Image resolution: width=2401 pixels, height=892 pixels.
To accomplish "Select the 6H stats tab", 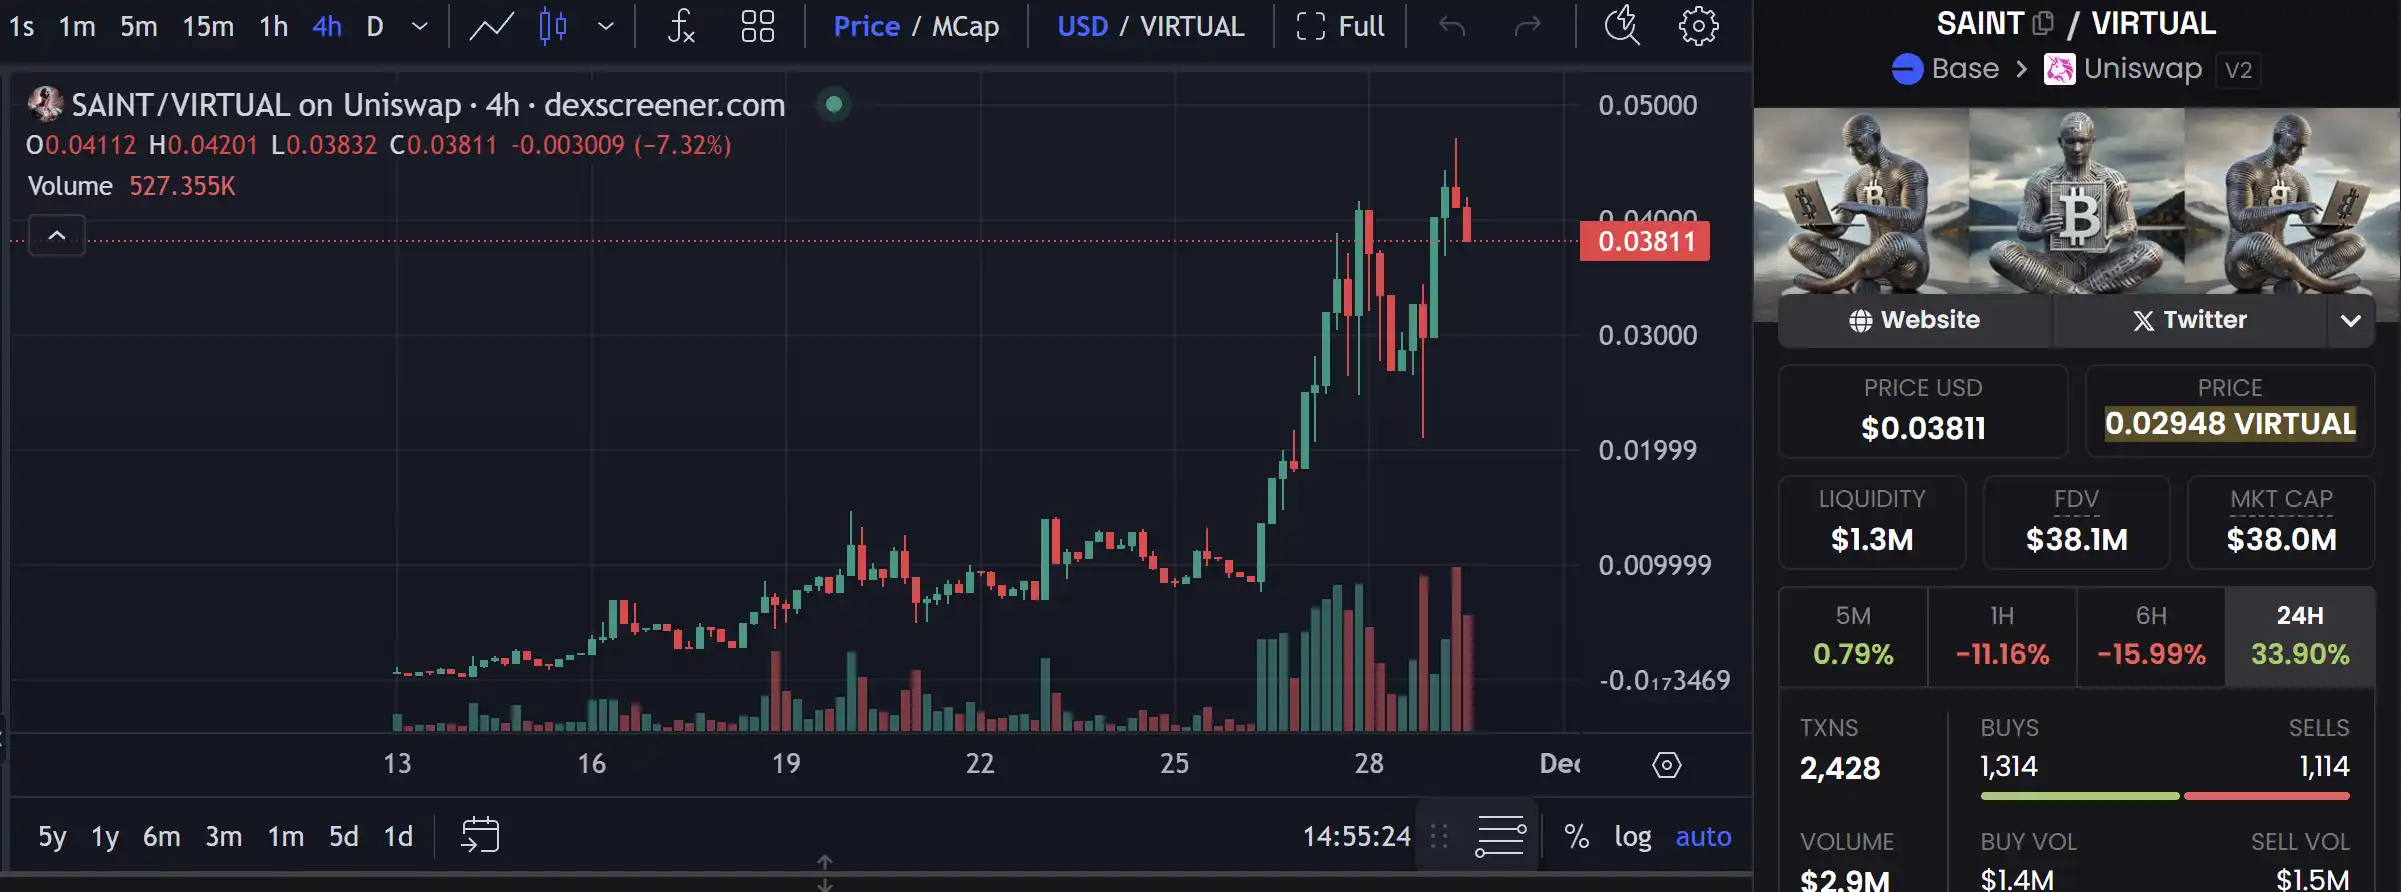I will (x=2150, y=637).
